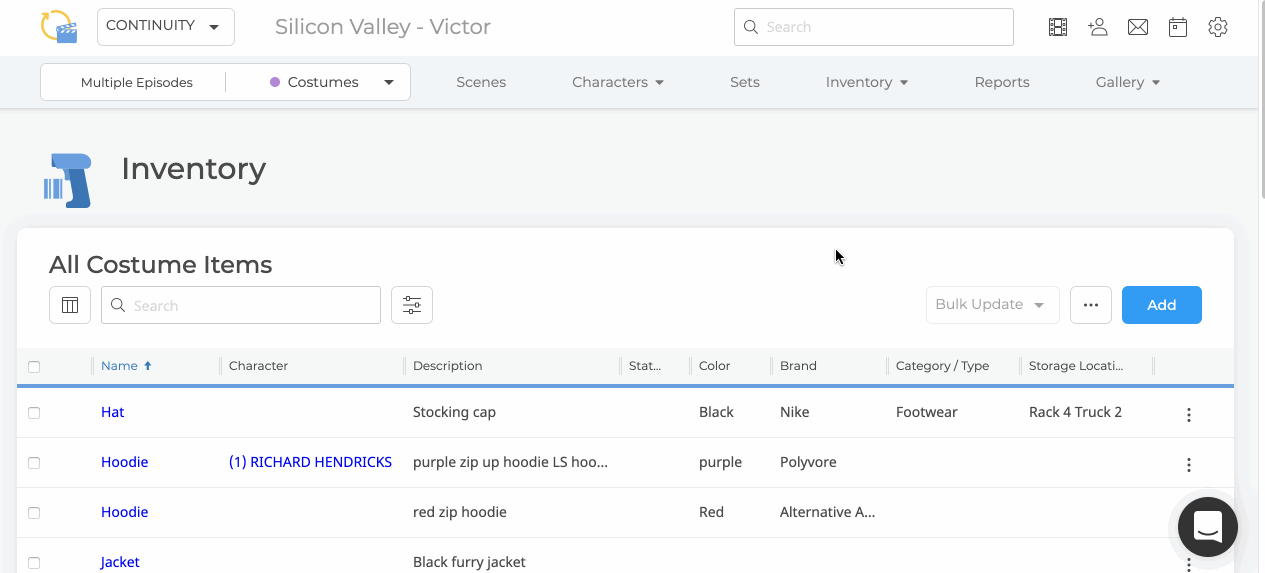The width and height of the screenshot is (1265, 573).
Task: Open the purple Hoodie item link
Action: (x=124, y=462)
